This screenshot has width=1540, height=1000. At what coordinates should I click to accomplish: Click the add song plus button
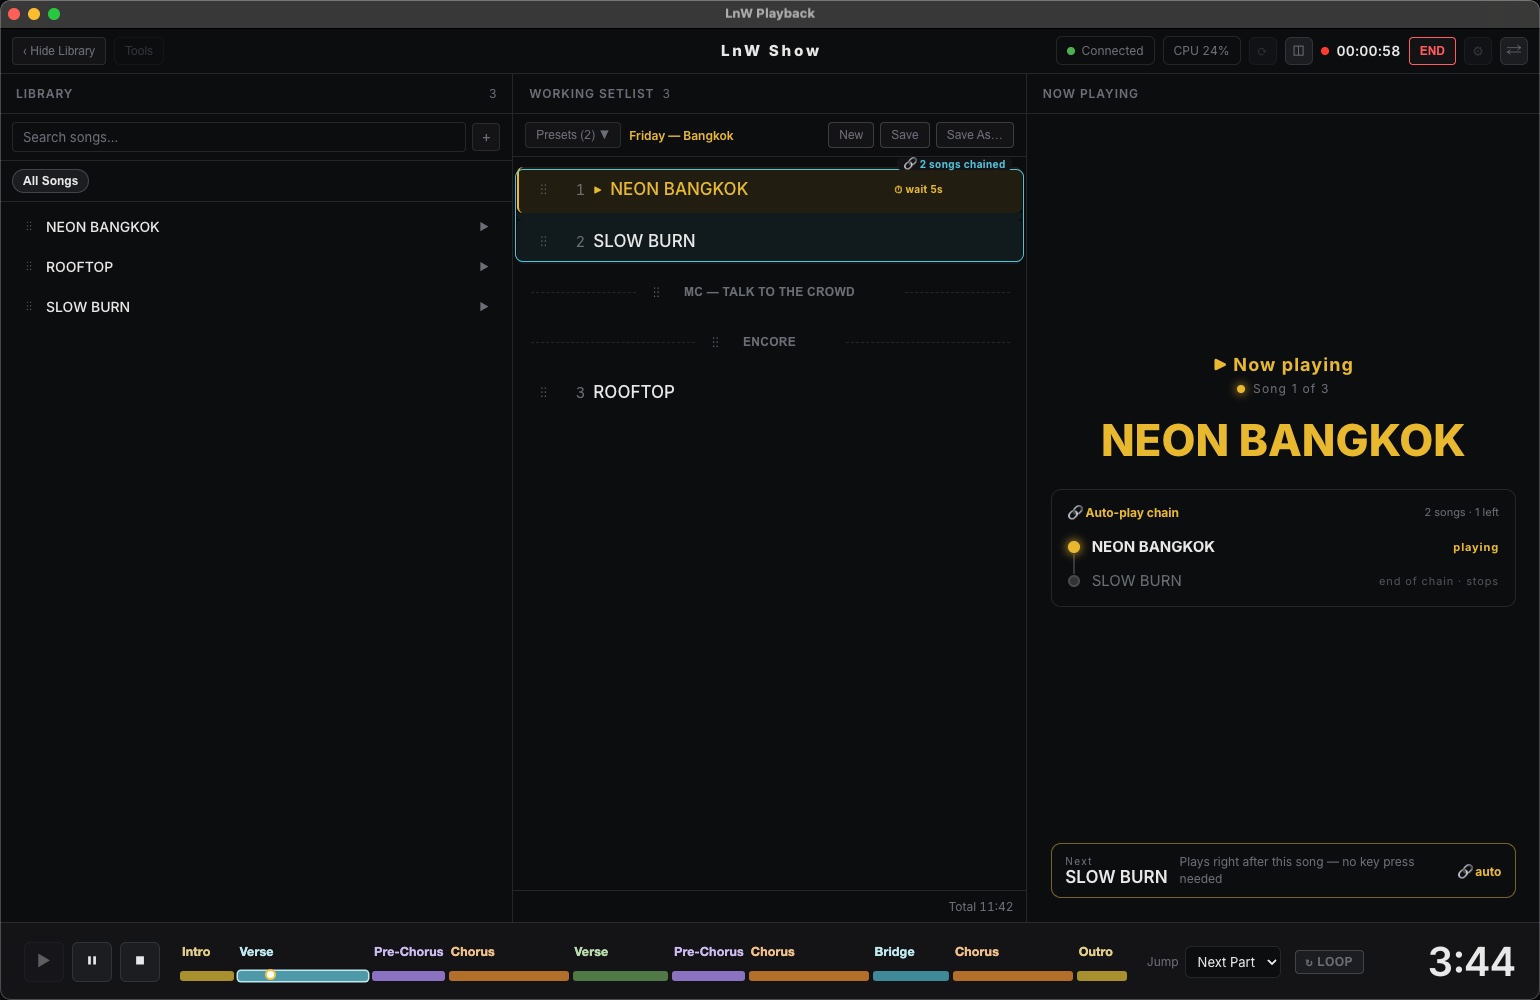pos(486,137)
